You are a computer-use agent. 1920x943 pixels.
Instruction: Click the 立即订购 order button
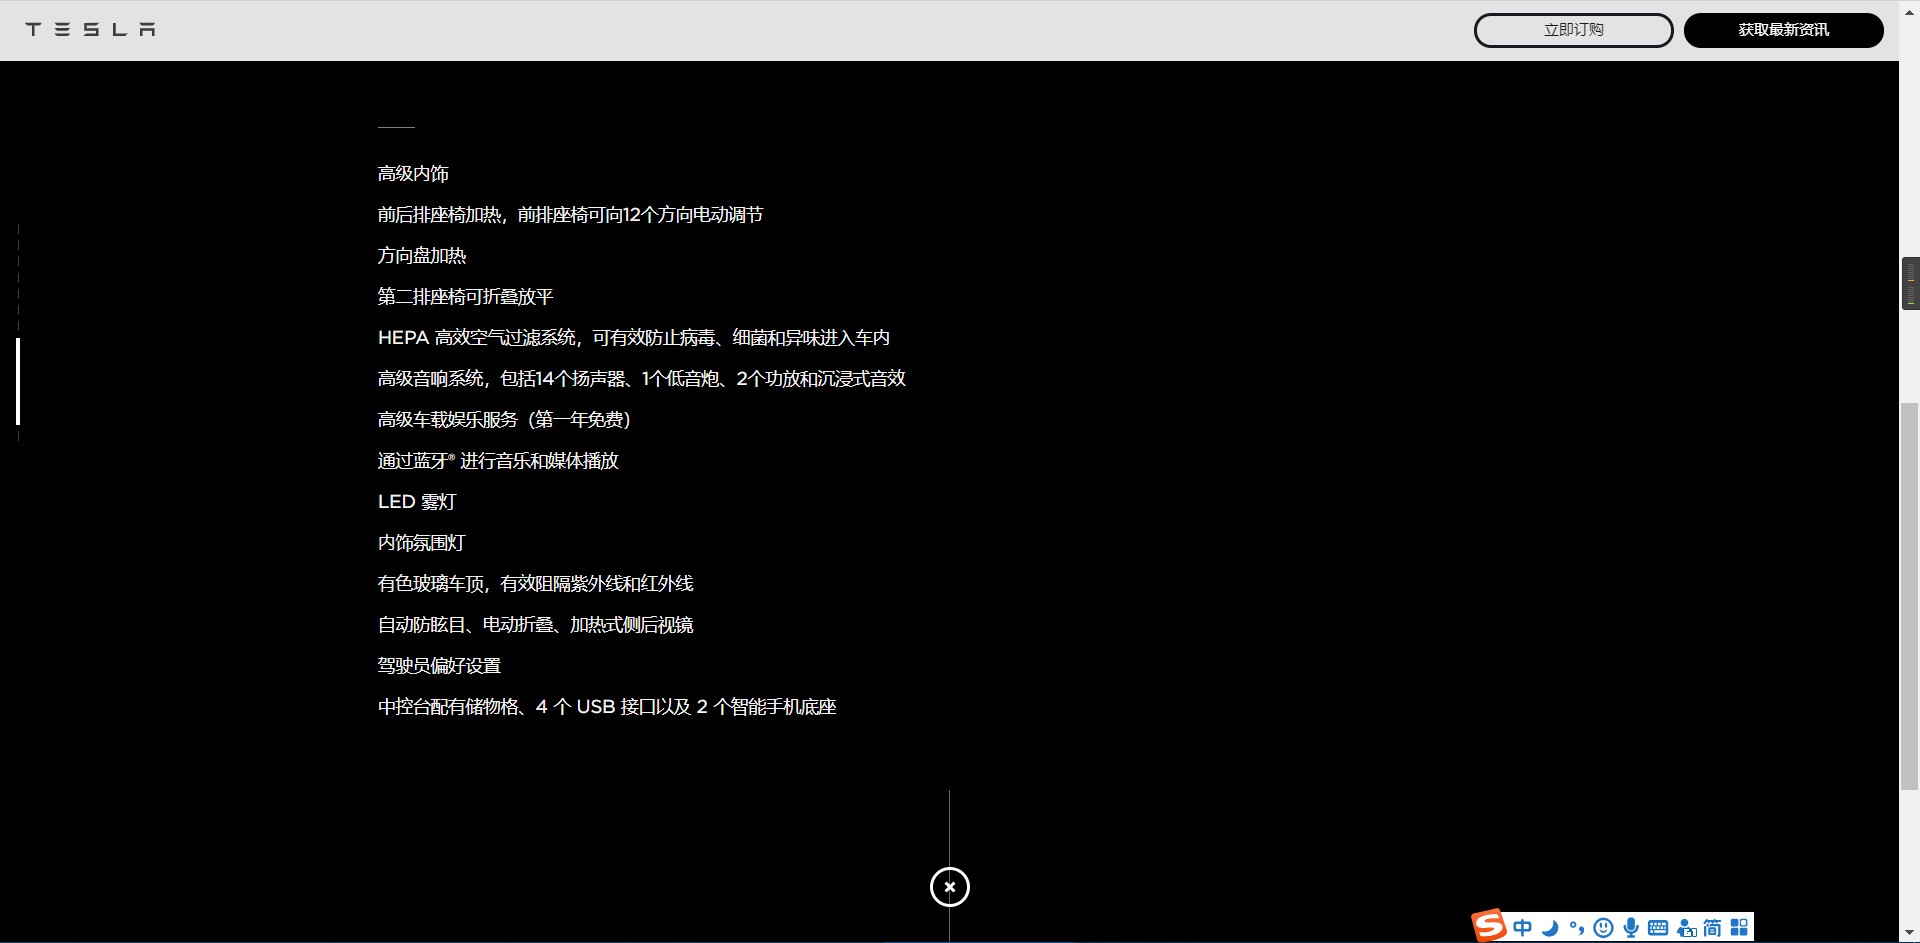pos(1573,30)
